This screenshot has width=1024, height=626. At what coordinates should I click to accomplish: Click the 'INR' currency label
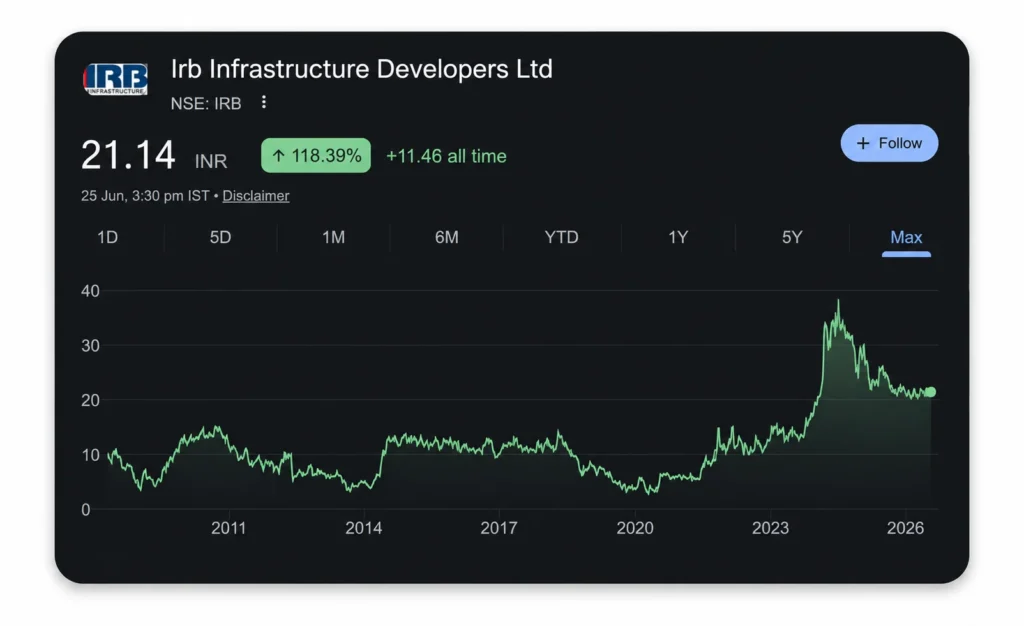click(x=211, y=161)
